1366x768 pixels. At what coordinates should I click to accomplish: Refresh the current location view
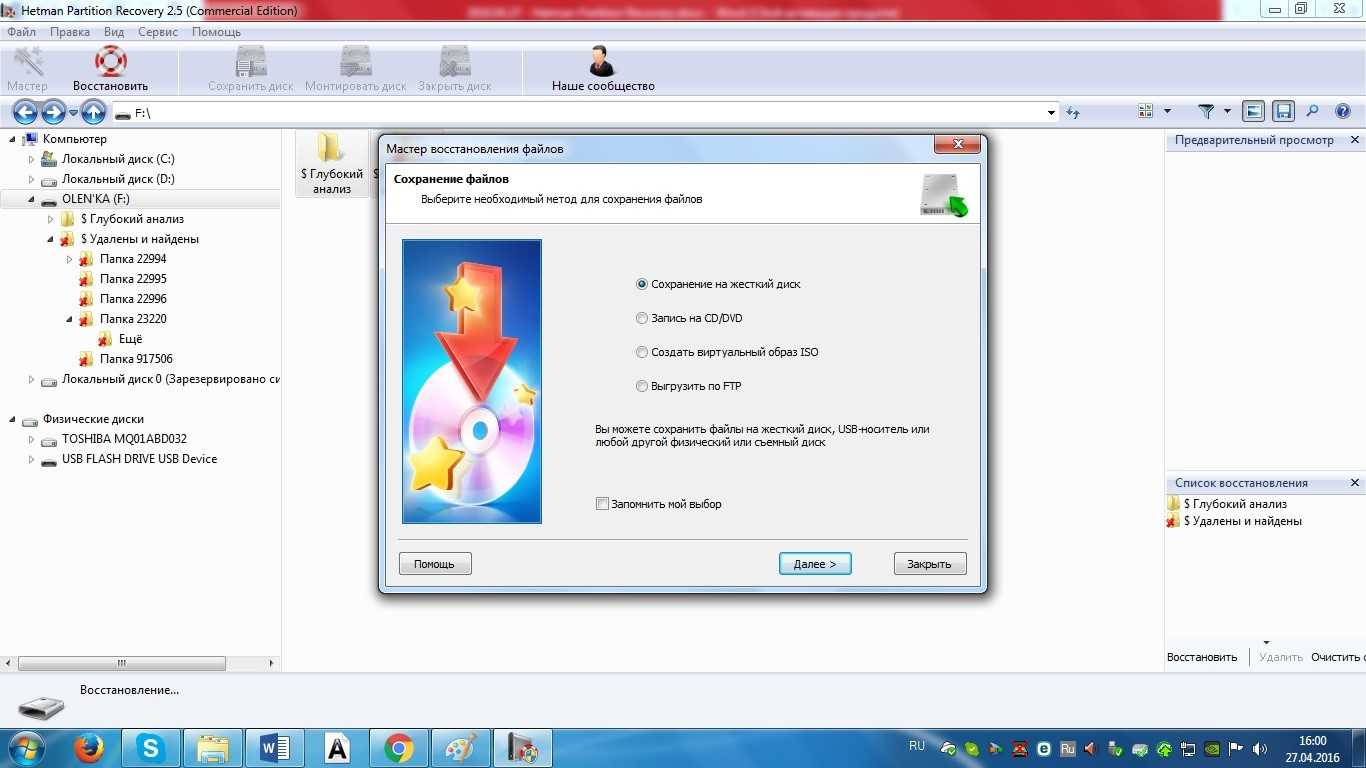tap(1073, 112)
